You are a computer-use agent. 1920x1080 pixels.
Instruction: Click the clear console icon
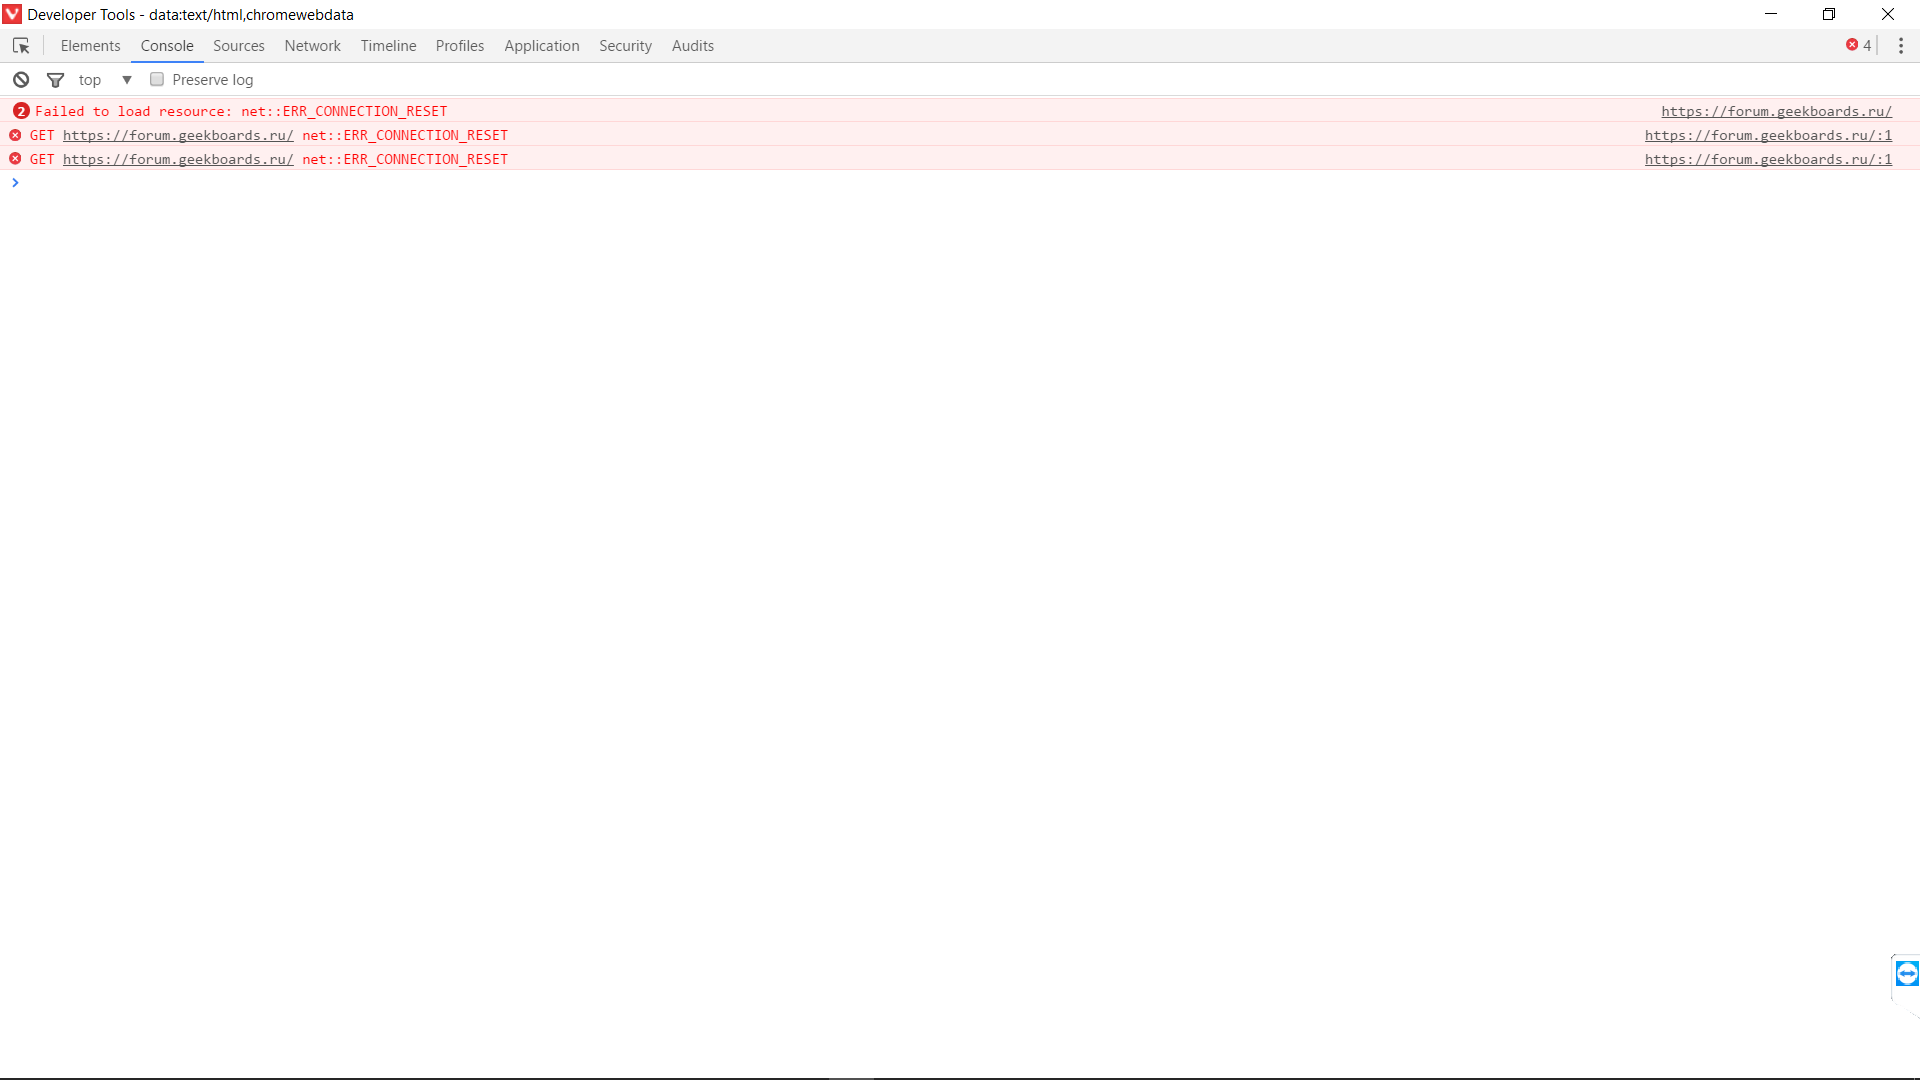point(21,80)
